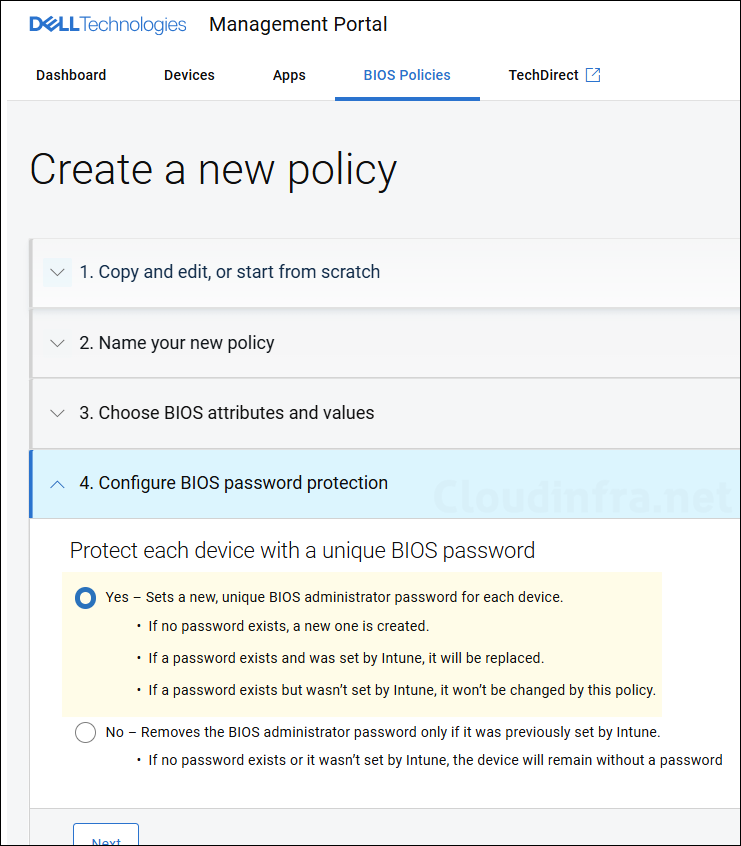Open the TechDirect link
The width and height of the screenshot is (741, 846).
[543, 75]
